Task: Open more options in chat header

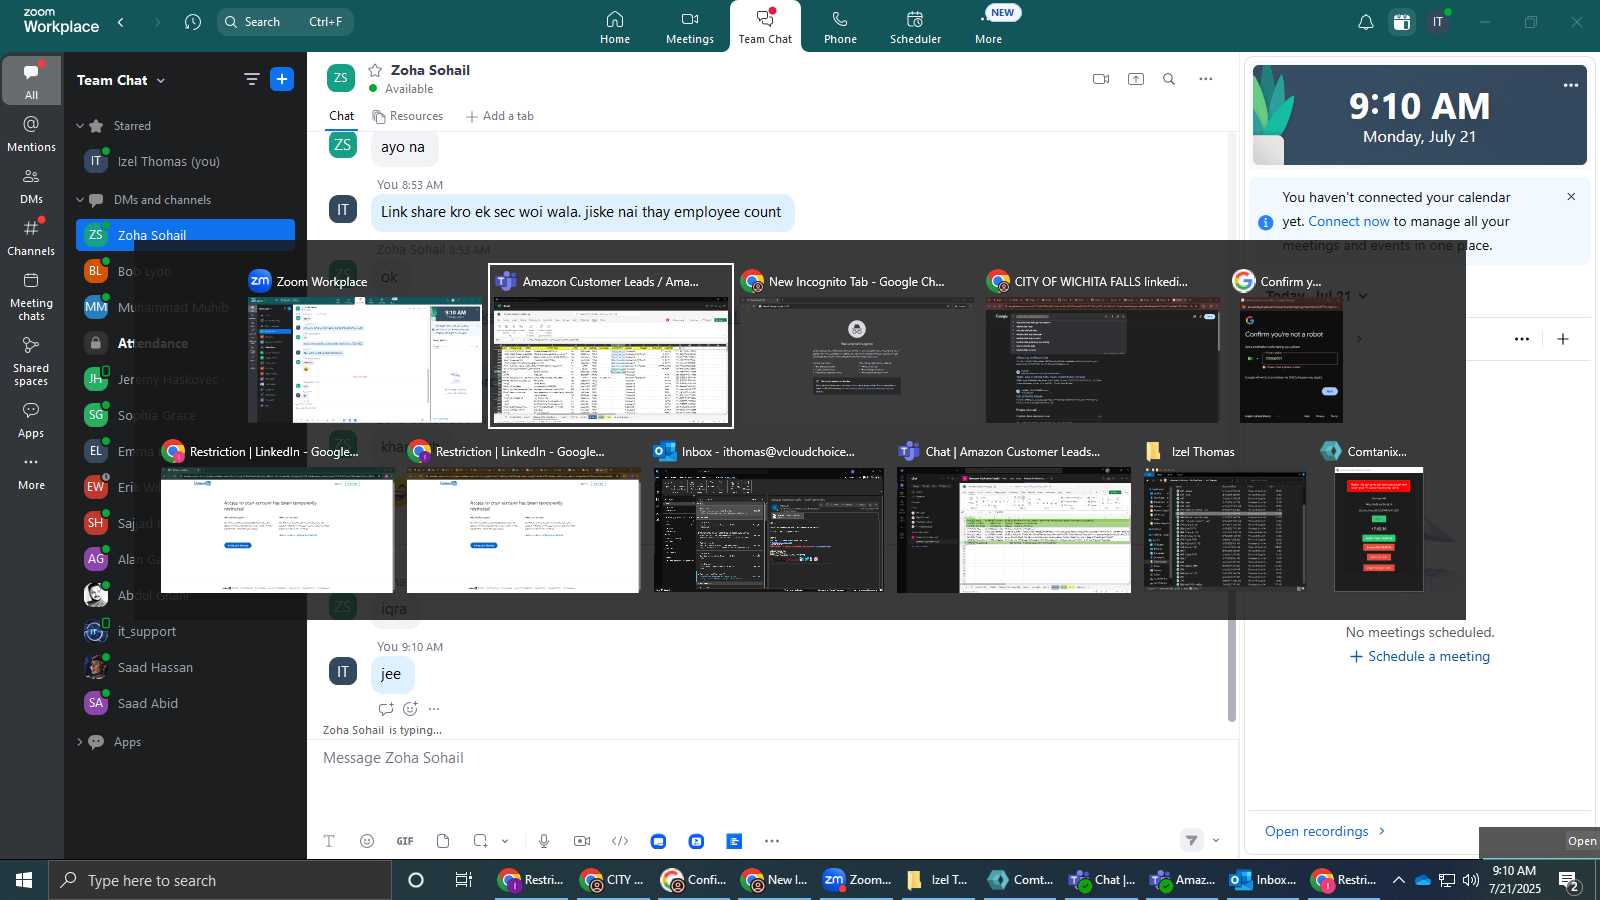Action: (x=1206, y=79)
